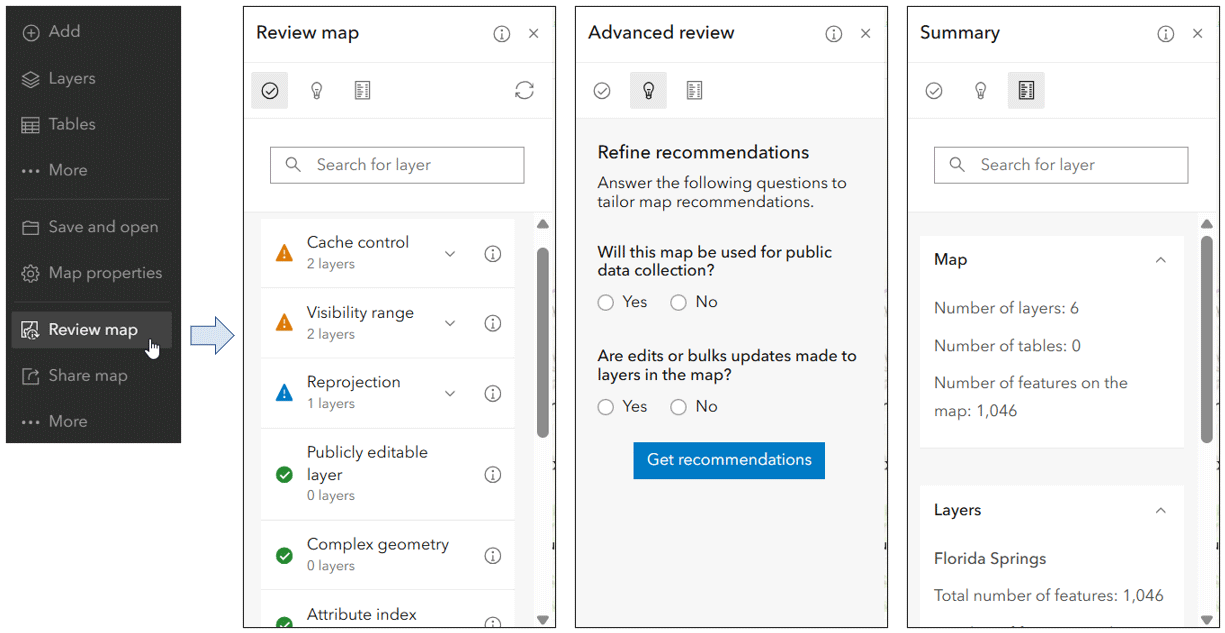
Task: Open summary list tab in Advanced review panel
Action: tap(695, 91)
